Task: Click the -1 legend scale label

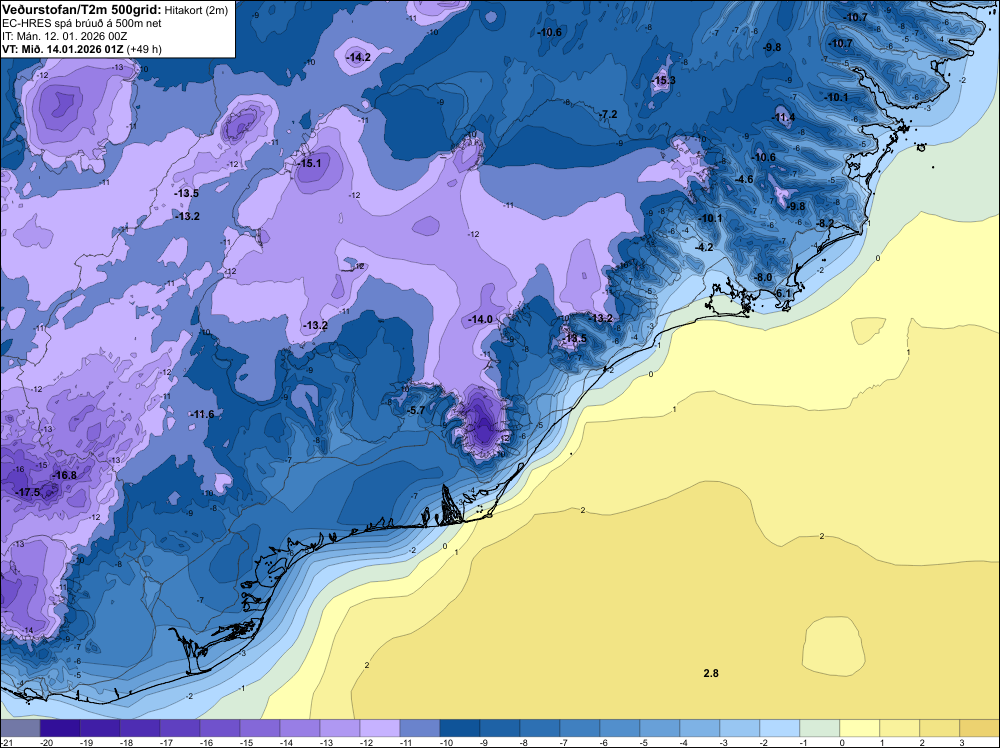Action: 805,742
